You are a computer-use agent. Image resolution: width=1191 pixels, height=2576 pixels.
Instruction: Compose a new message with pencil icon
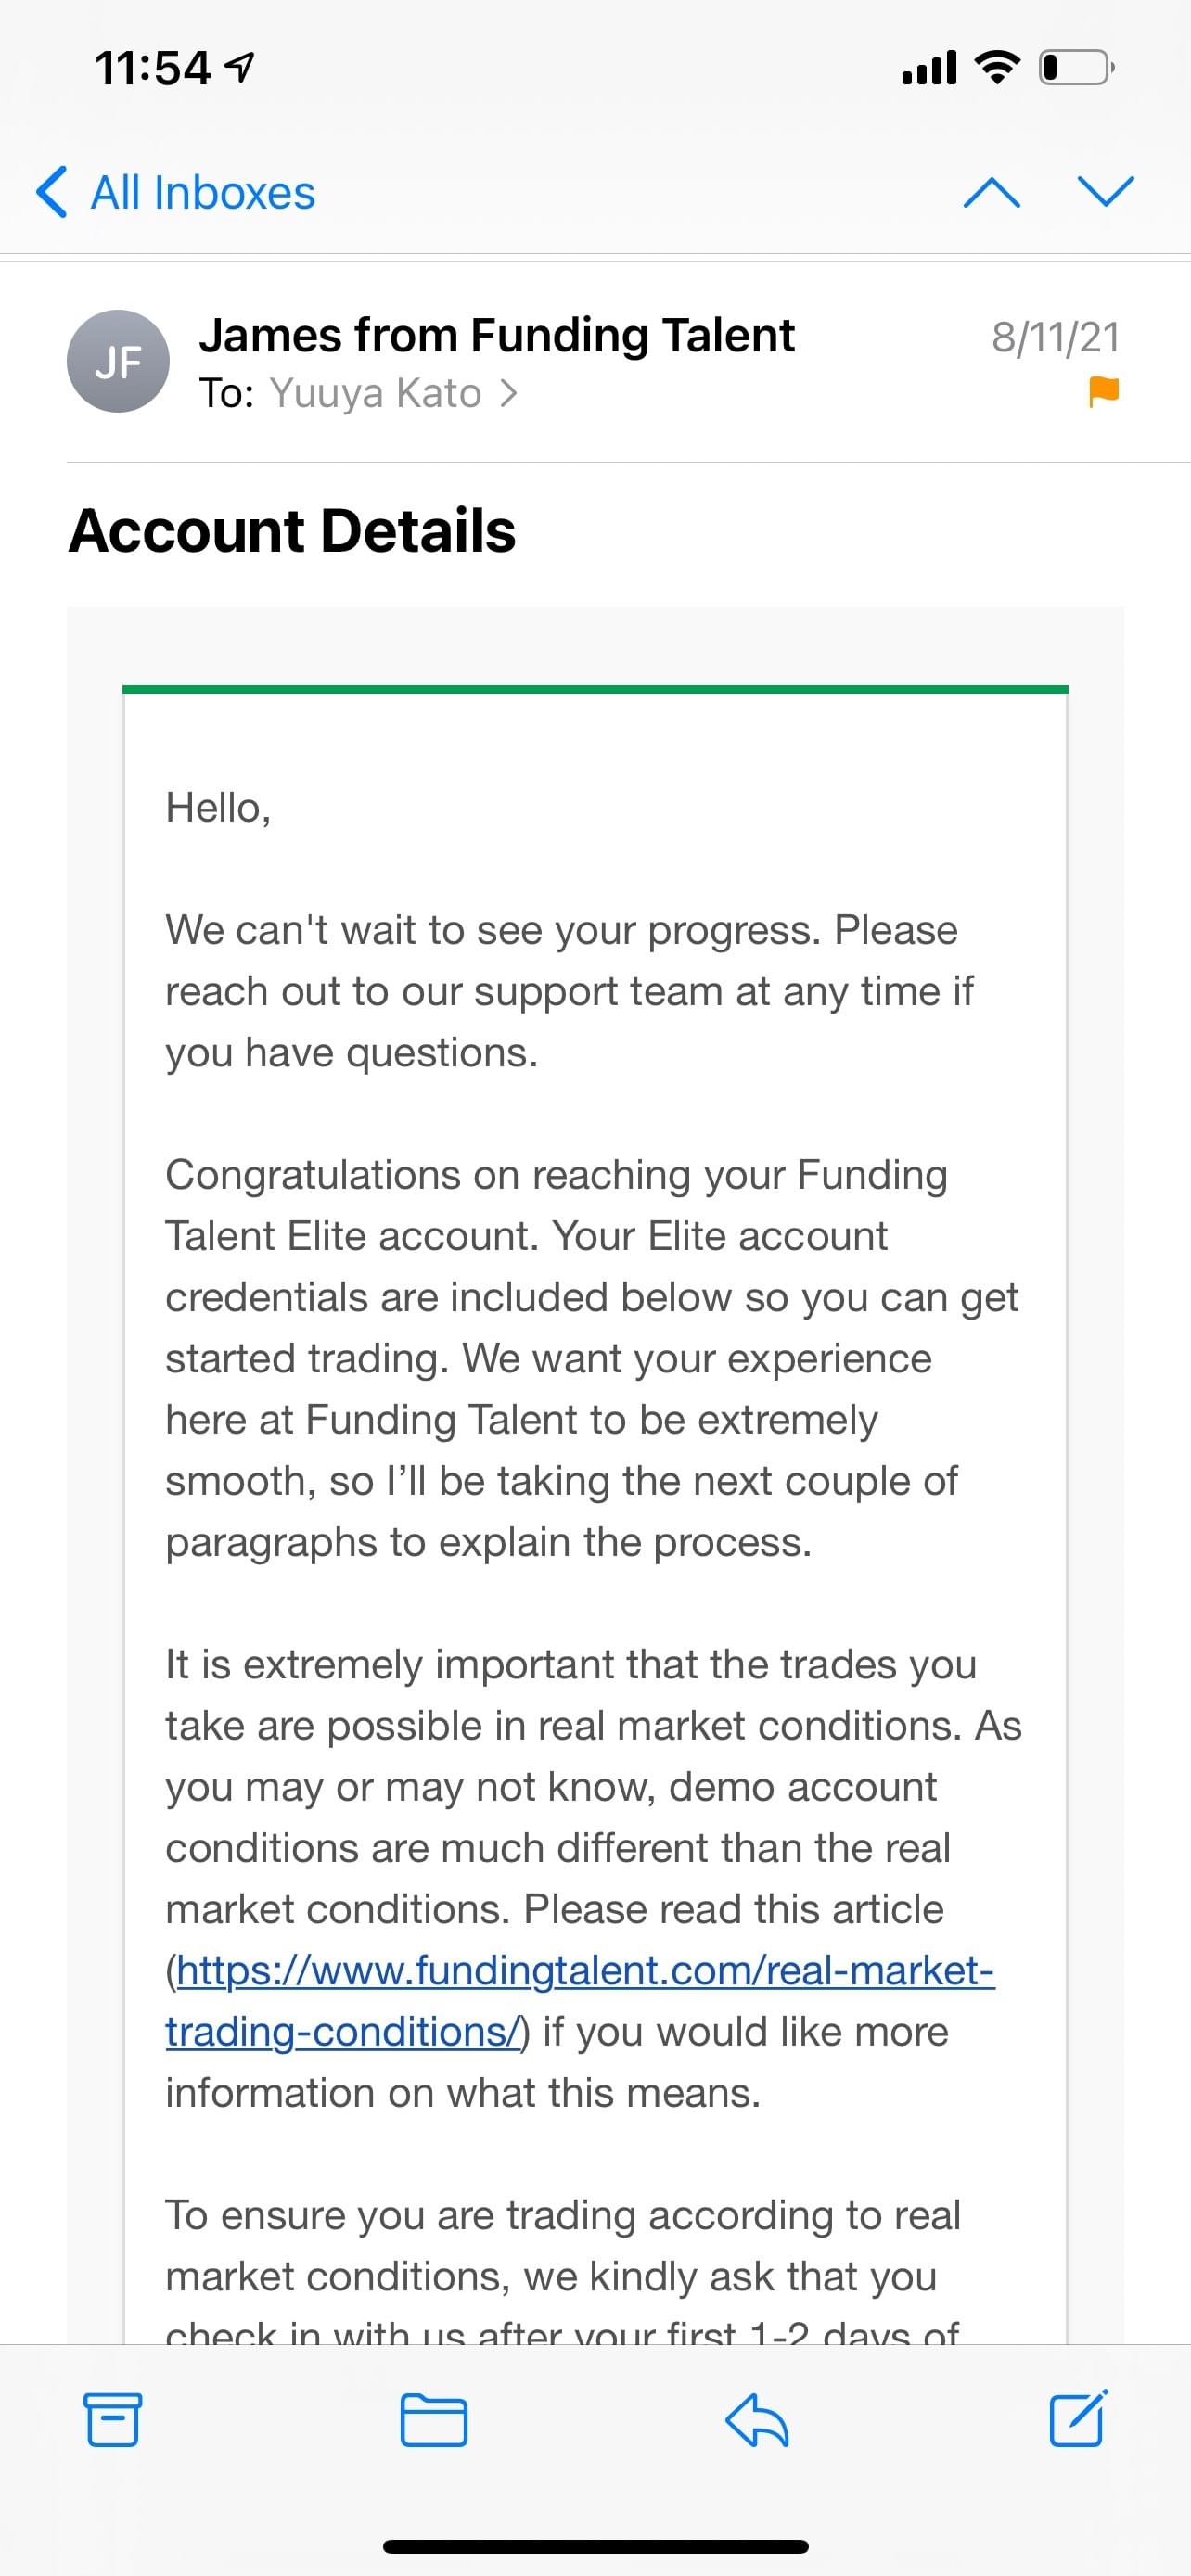pos(1079,2418)
